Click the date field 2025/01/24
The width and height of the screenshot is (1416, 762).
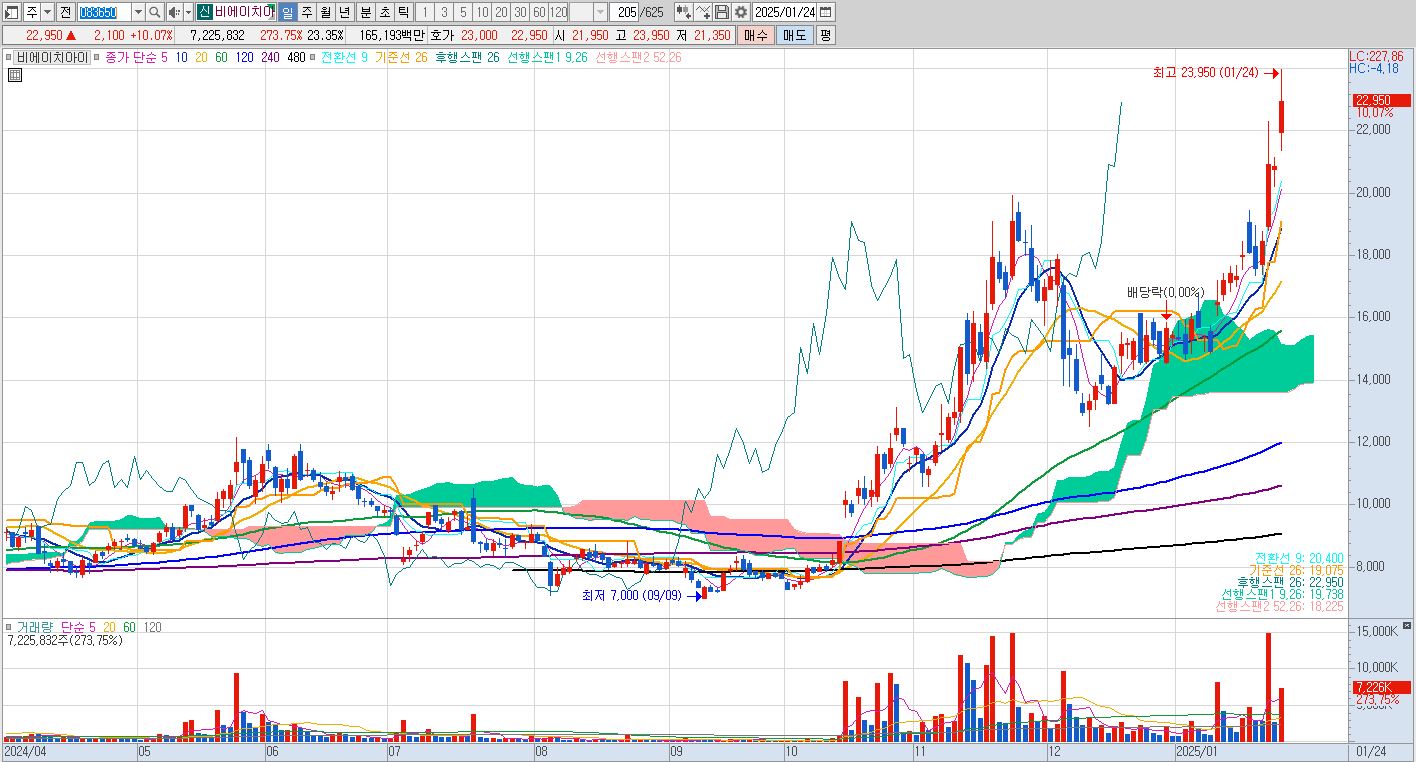[784, 12]
